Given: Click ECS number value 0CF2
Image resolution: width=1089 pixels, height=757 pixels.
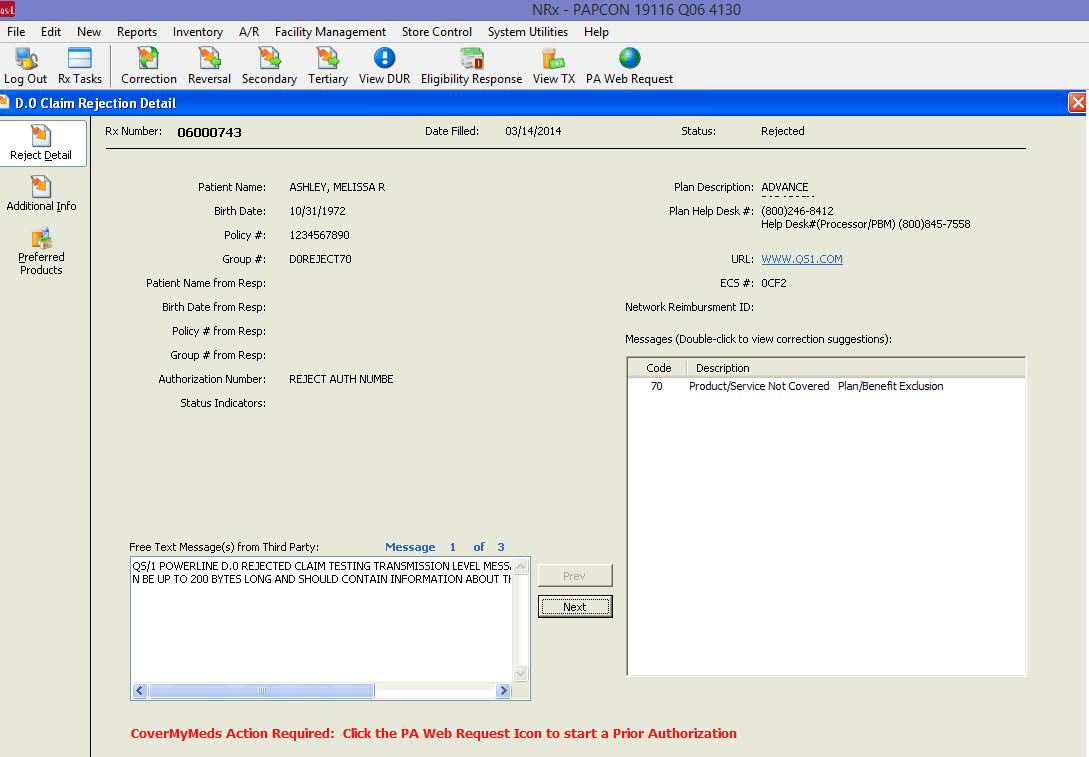Looking at the screenshot, I should [x=774, y=283].
